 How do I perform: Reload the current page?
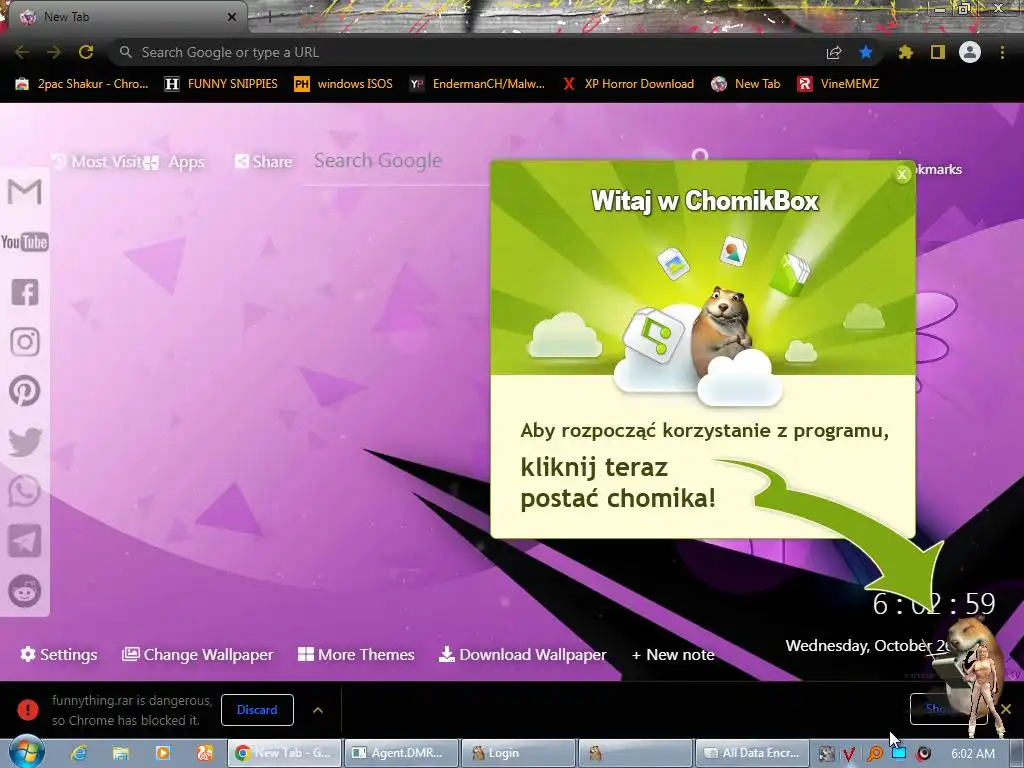pos(86,52)
